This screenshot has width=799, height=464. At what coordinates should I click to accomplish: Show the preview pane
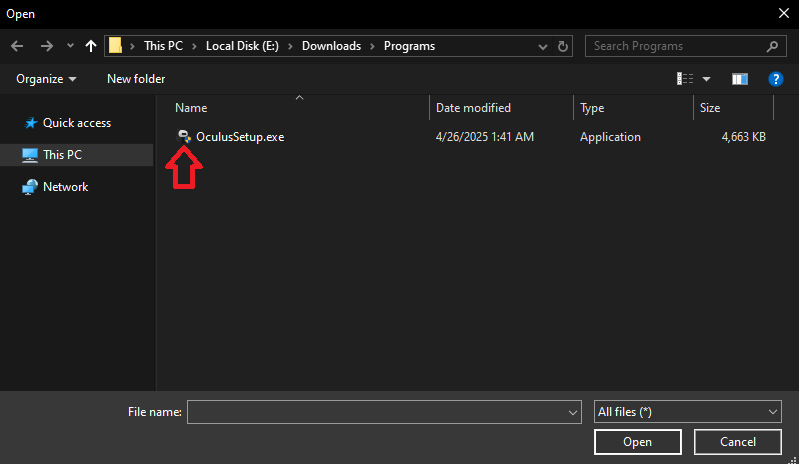[740, 79]
